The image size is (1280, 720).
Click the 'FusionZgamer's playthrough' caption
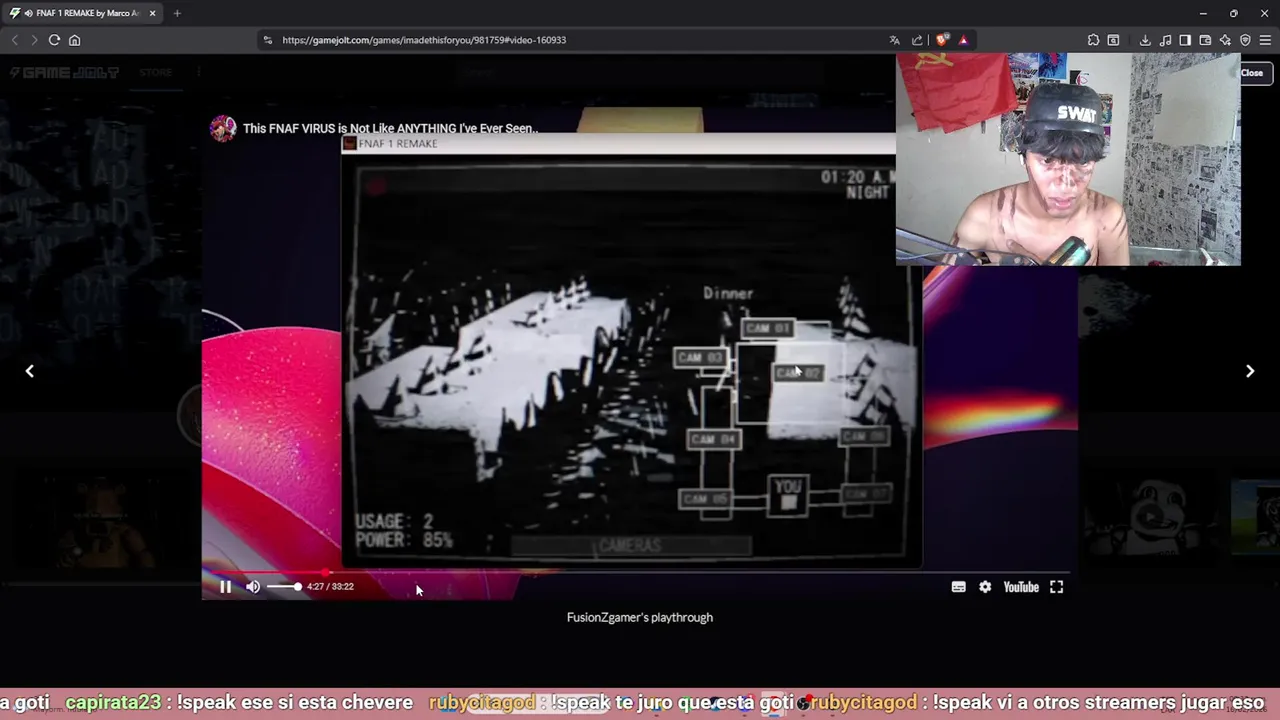pos(640,617)
